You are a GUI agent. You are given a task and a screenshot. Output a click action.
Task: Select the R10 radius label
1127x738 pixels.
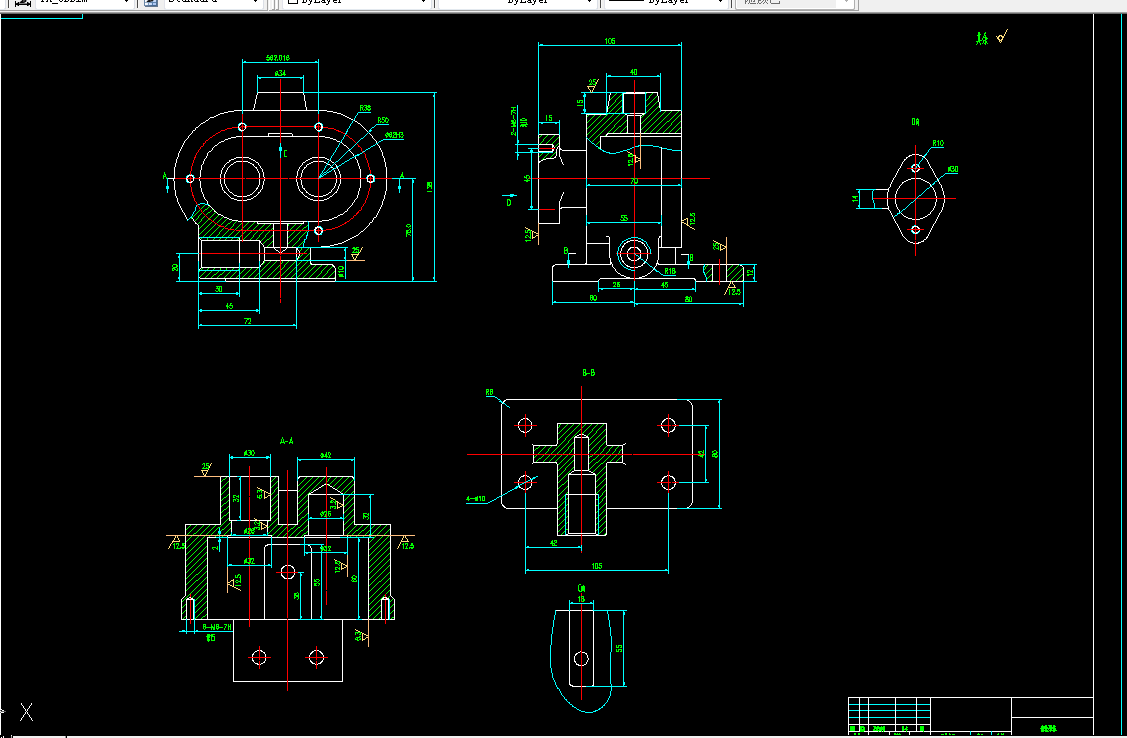click(938, 143)
